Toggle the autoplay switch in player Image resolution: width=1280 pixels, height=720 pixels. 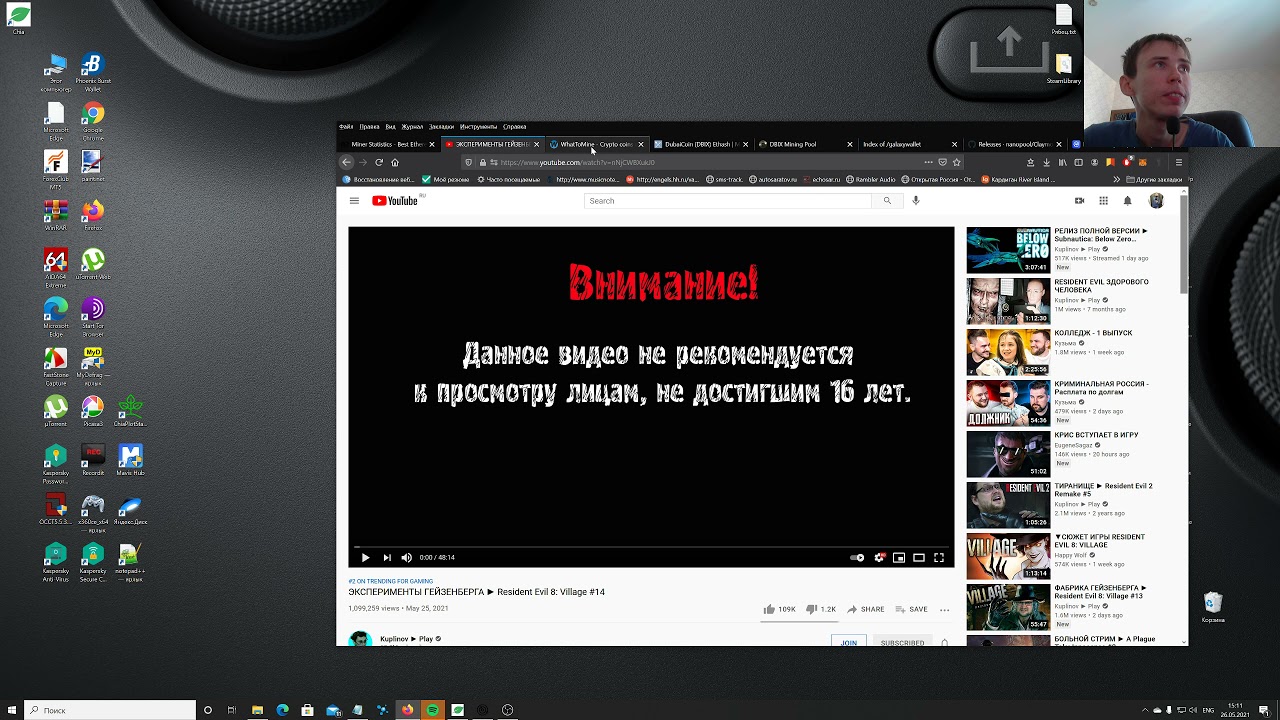[x=857, y=557]
